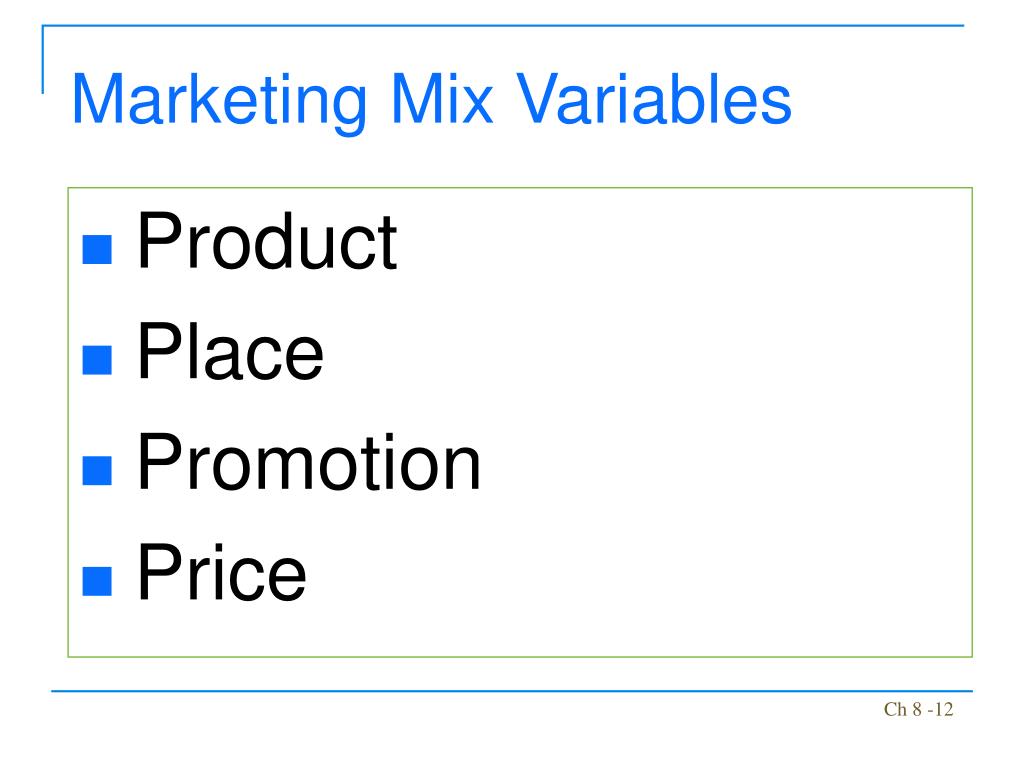This screenshot has height=768, width=1024.
Task: Click the blue horizontal line above footer
Action: click(x=512, y=690)
